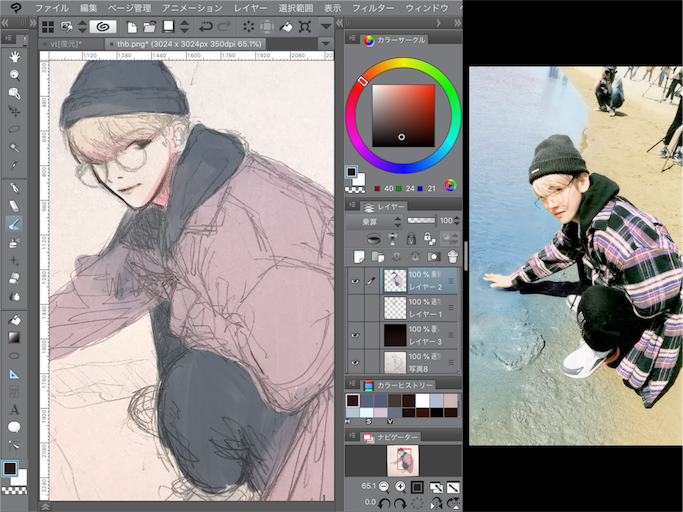
Task: Select the Balloon tool
Action: tap(14, 427)
